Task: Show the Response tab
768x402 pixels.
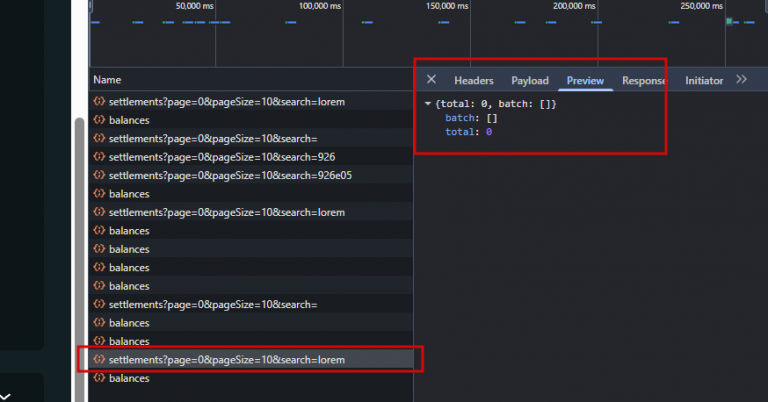Action: (644, 81)
